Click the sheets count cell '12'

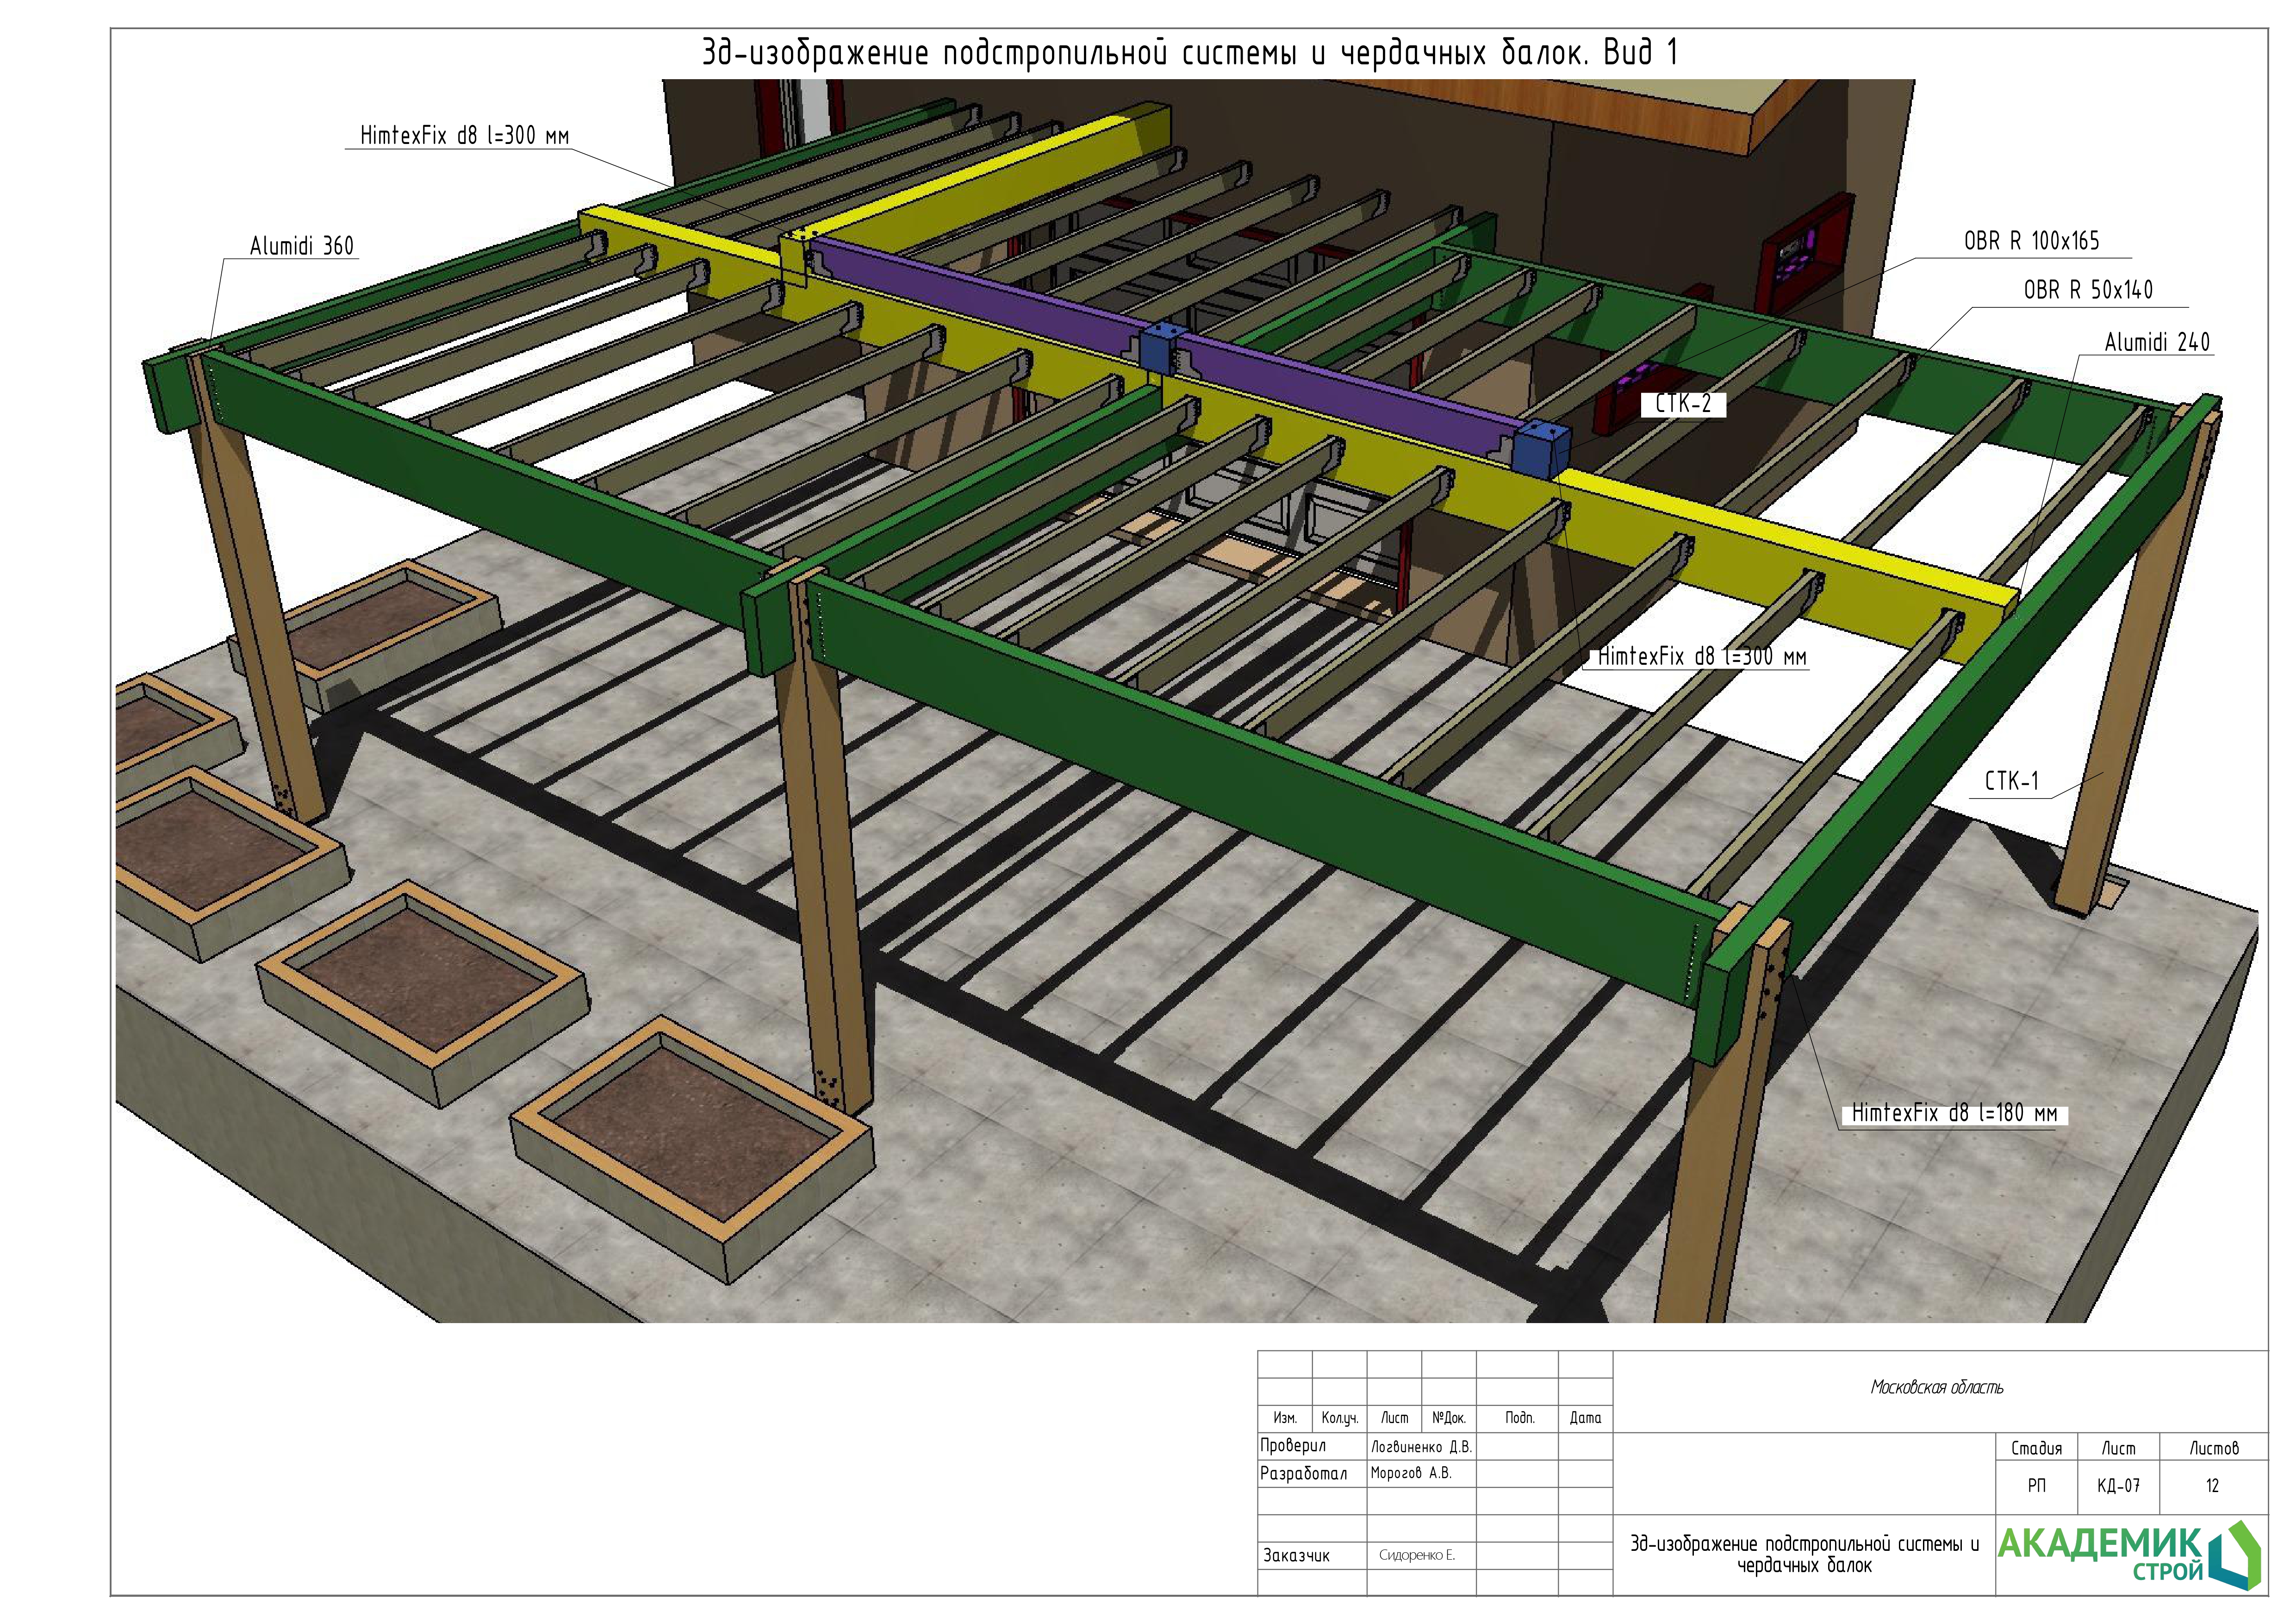pyautogui.click(x=2212, y=1486)
